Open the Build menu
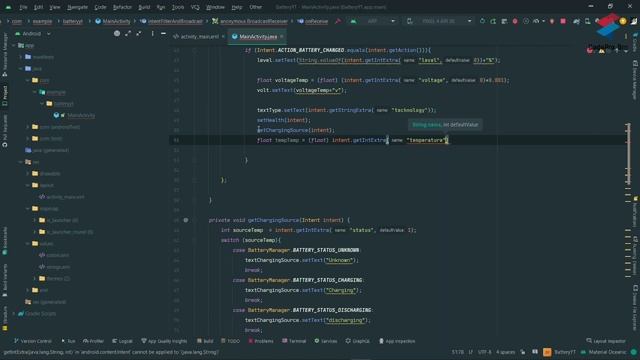Viewport: 640px width, 360px height. click(144, 7)
